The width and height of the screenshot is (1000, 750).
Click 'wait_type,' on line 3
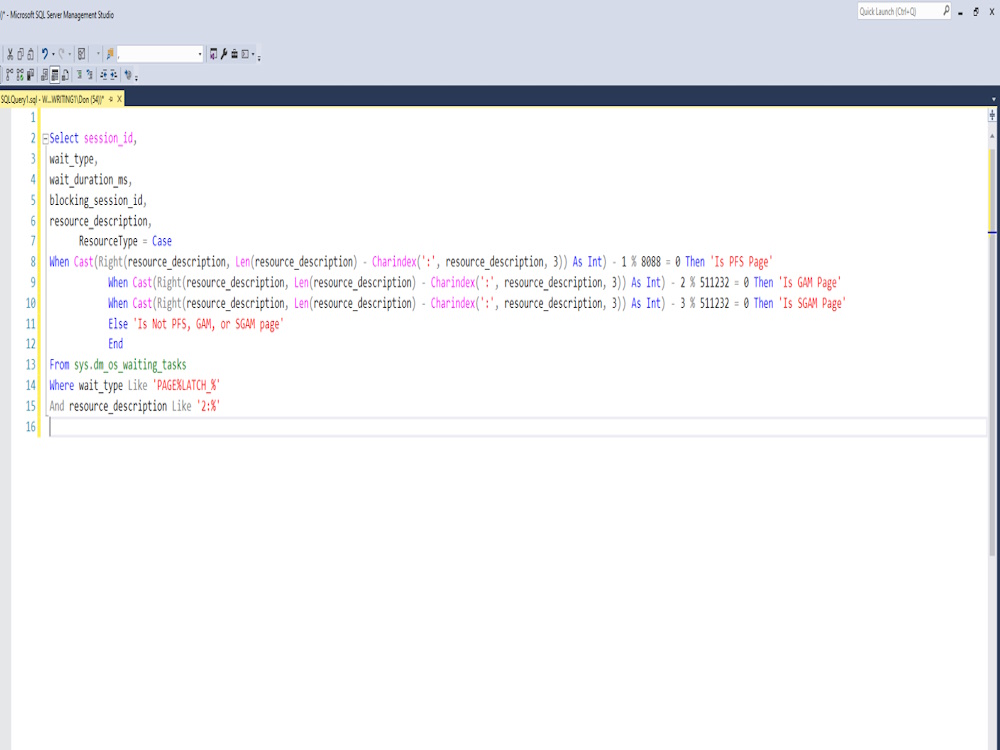pos(73,159)
